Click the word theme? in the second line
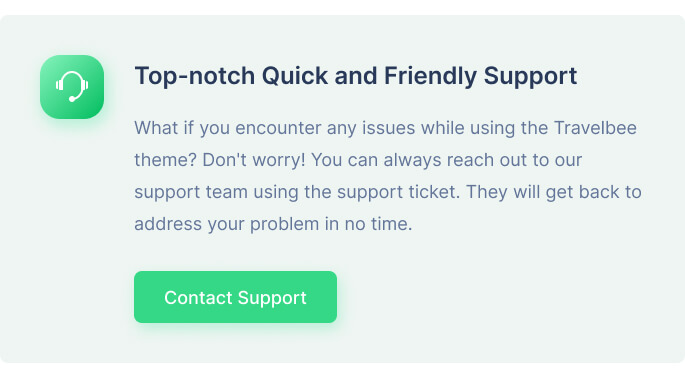Image resolution: width=685 pixels, height=378 pixels. point(166,160)
